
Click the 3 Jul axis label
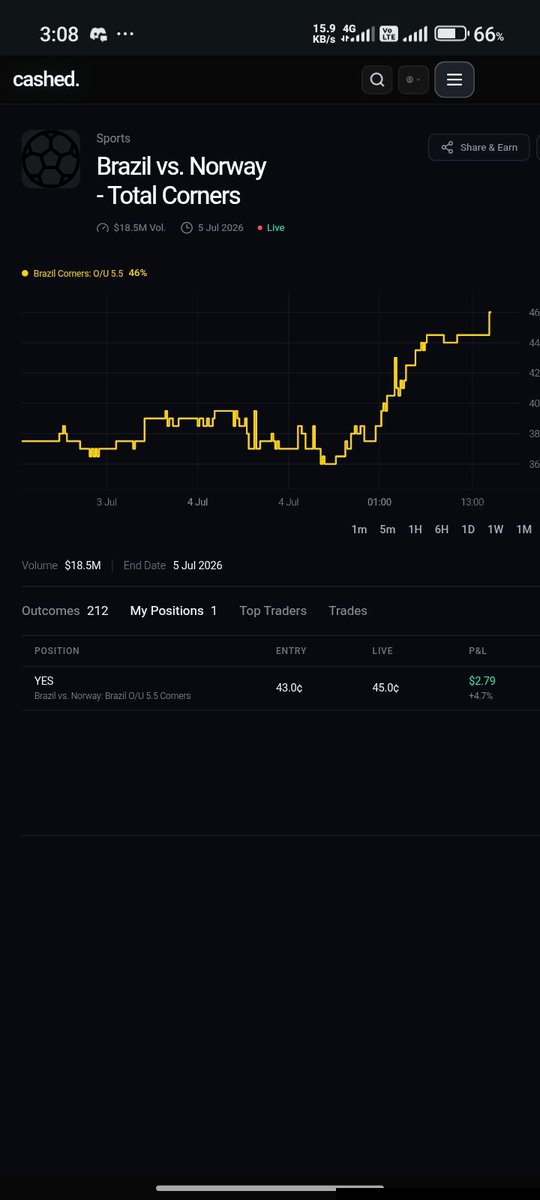click(x=107, y=502)
